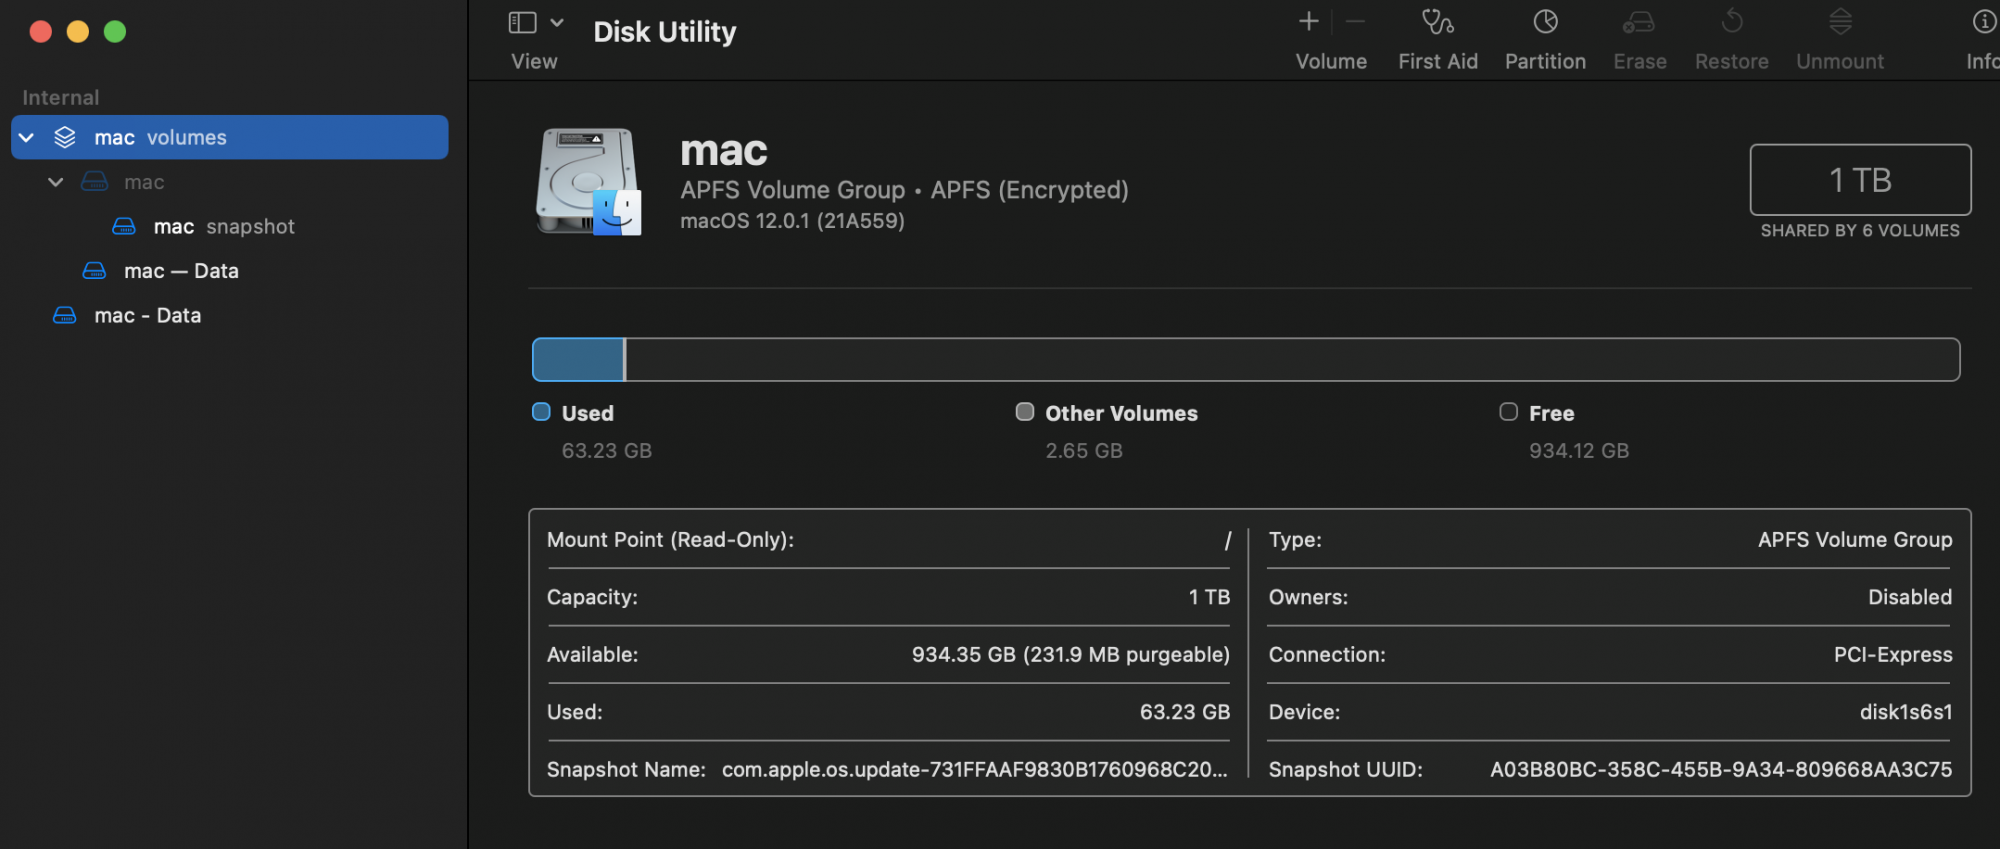This screenshot has height=849, width=2000.
Task: Add a volume with plus icon
Action: [x=1308, y=21]
